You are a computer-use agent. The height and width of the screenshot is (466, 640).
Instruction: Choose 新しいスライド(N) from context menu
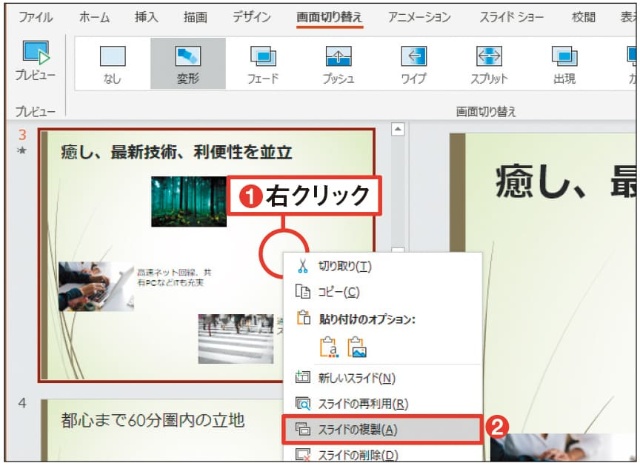pyautogui.click(x=382, y=378)
